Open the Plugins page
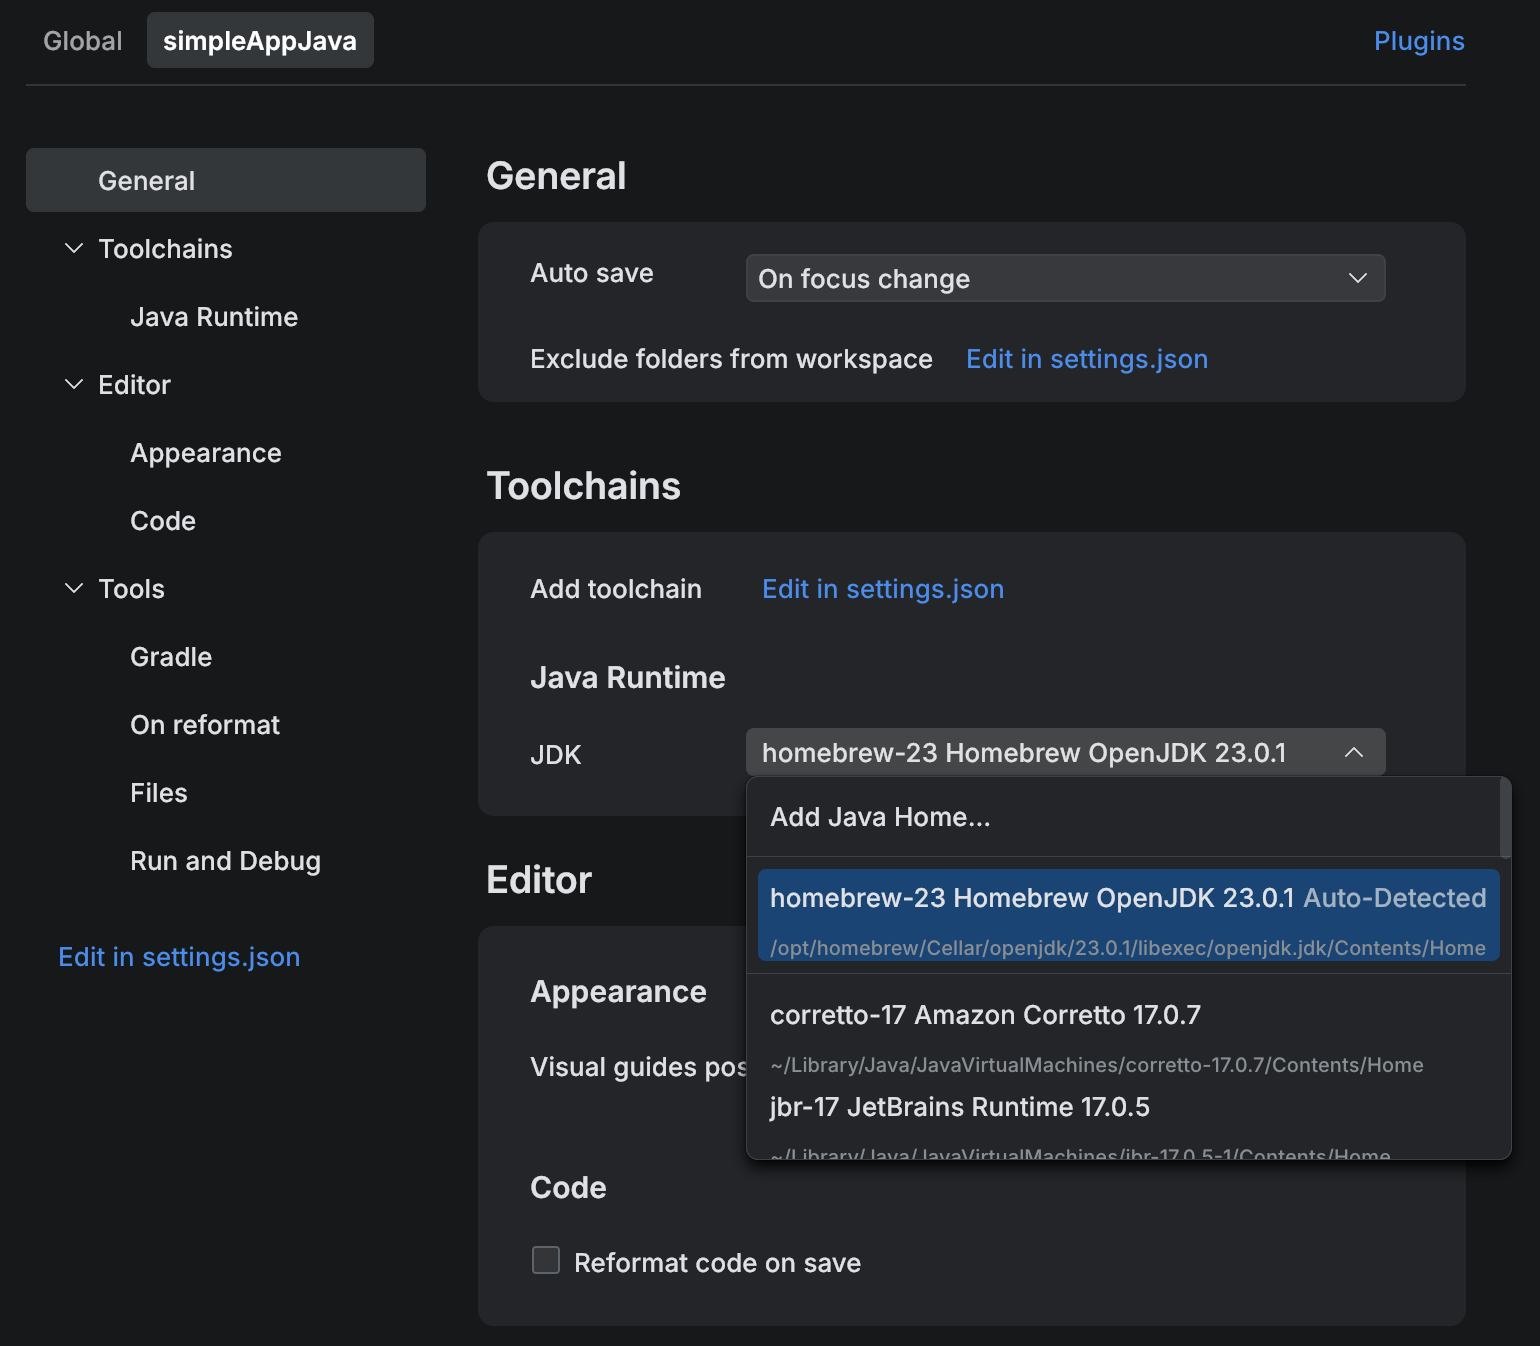The height and width of the screenshot is (1346, 1540). click(1419, 41)
